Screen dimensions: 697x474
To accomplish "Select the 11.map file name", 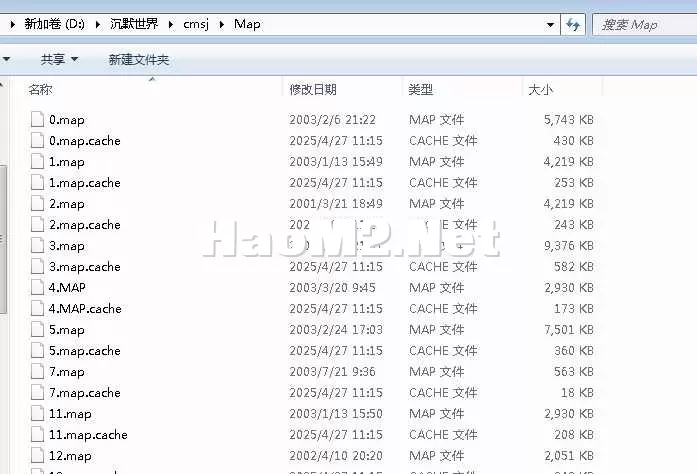I will 70,414.
